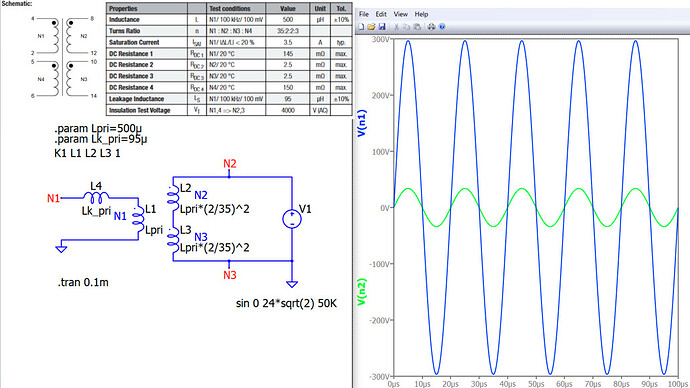Image resolution: width=690 pixels, height=388 pixels.
Task: Click the Save floppy-disk toolbar icon
Action: click(382, 27)
